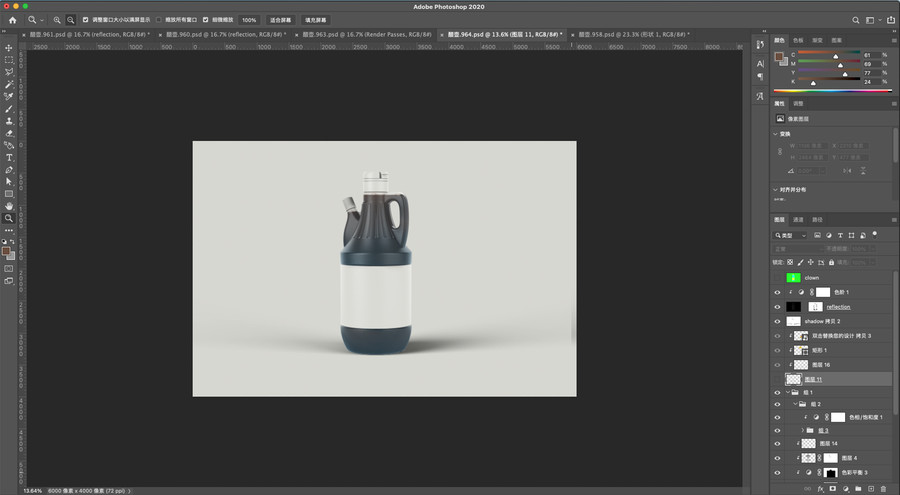Switch to 酷壶.963.psd document tab
Screen dimensions: 900x495
click(367, 34)
